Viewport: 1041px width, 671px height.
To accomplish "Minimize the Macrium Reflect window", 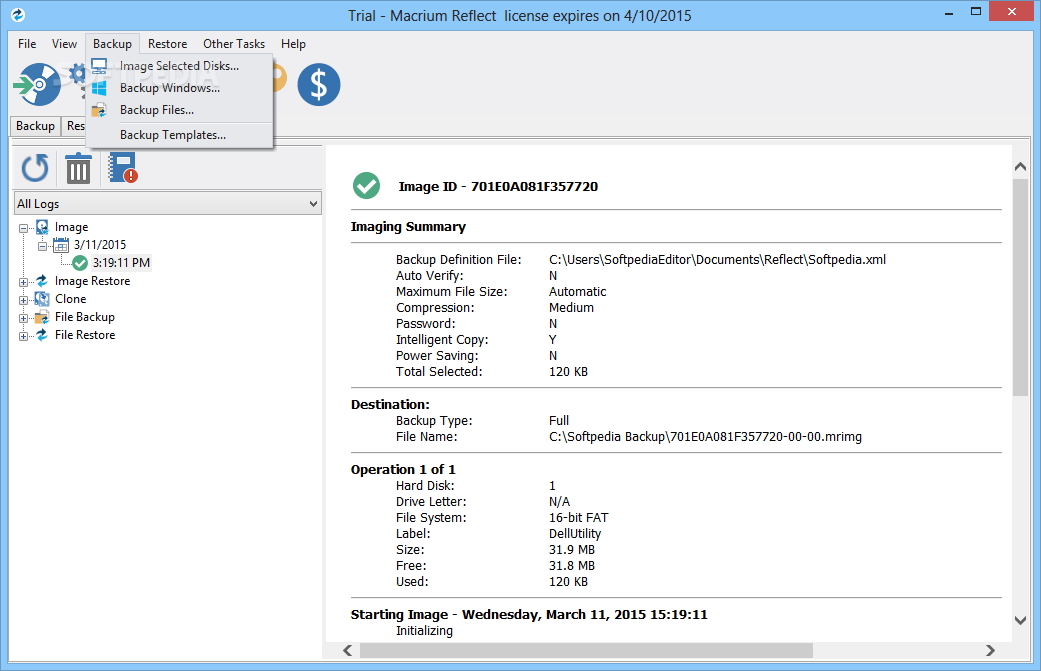I will coord(949,13).
